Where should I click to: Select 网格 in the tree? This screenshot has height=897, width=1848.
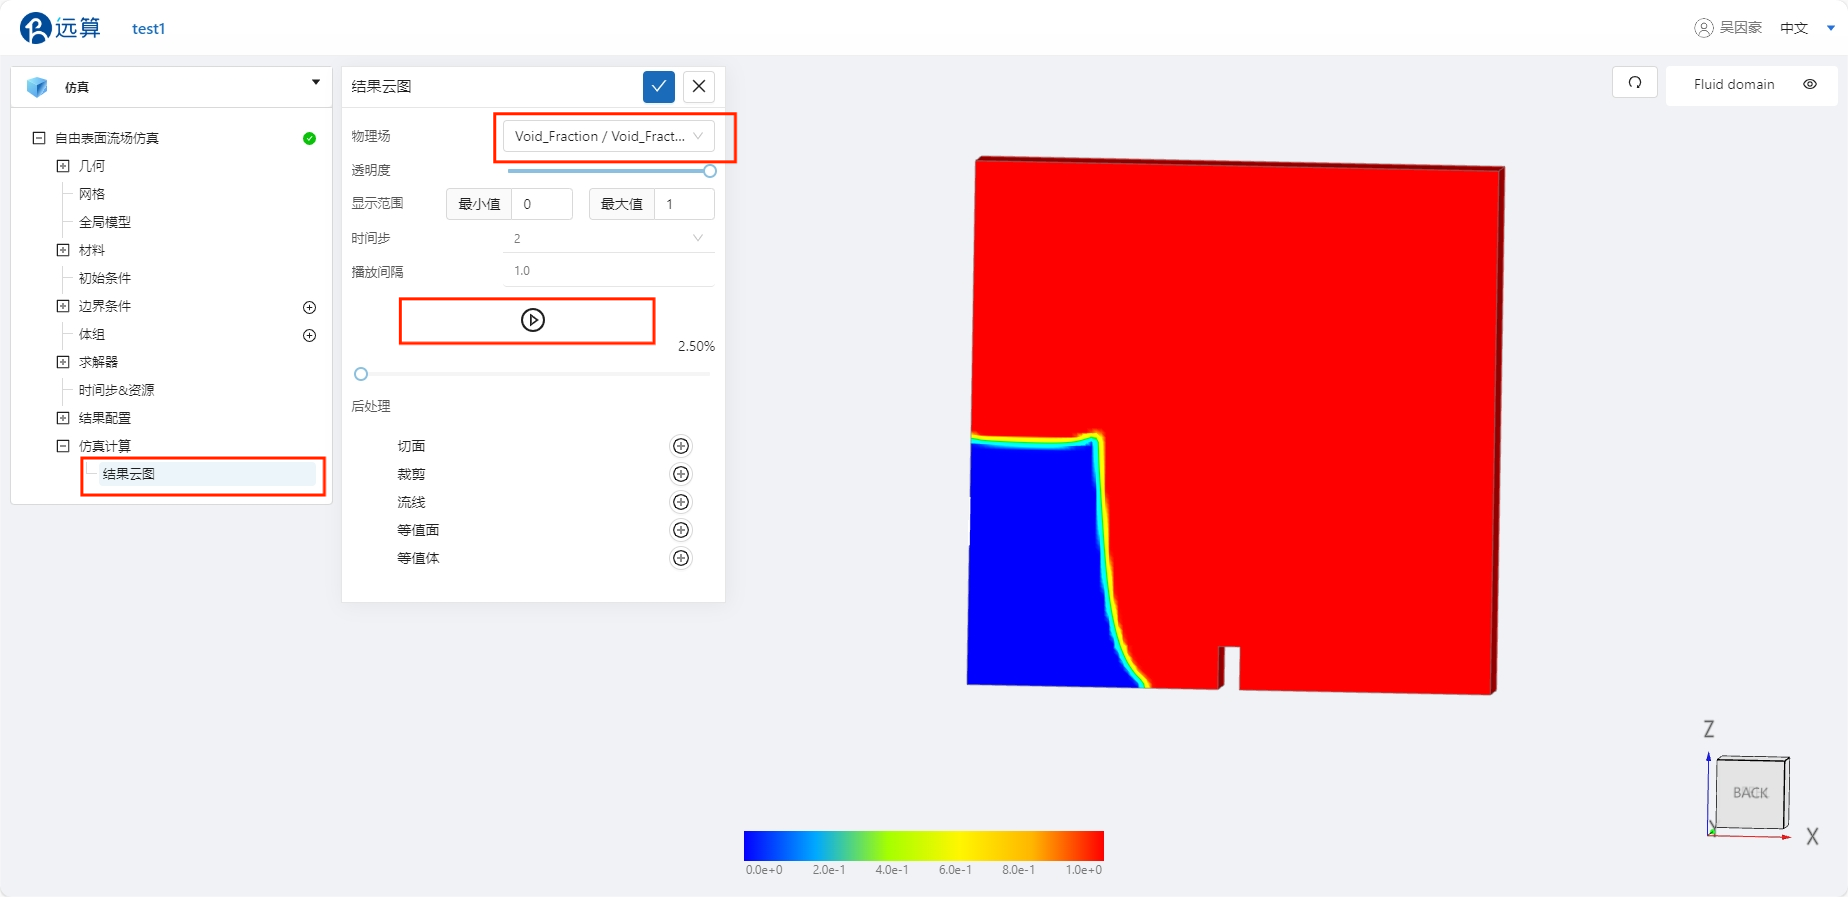pos(92,194)
